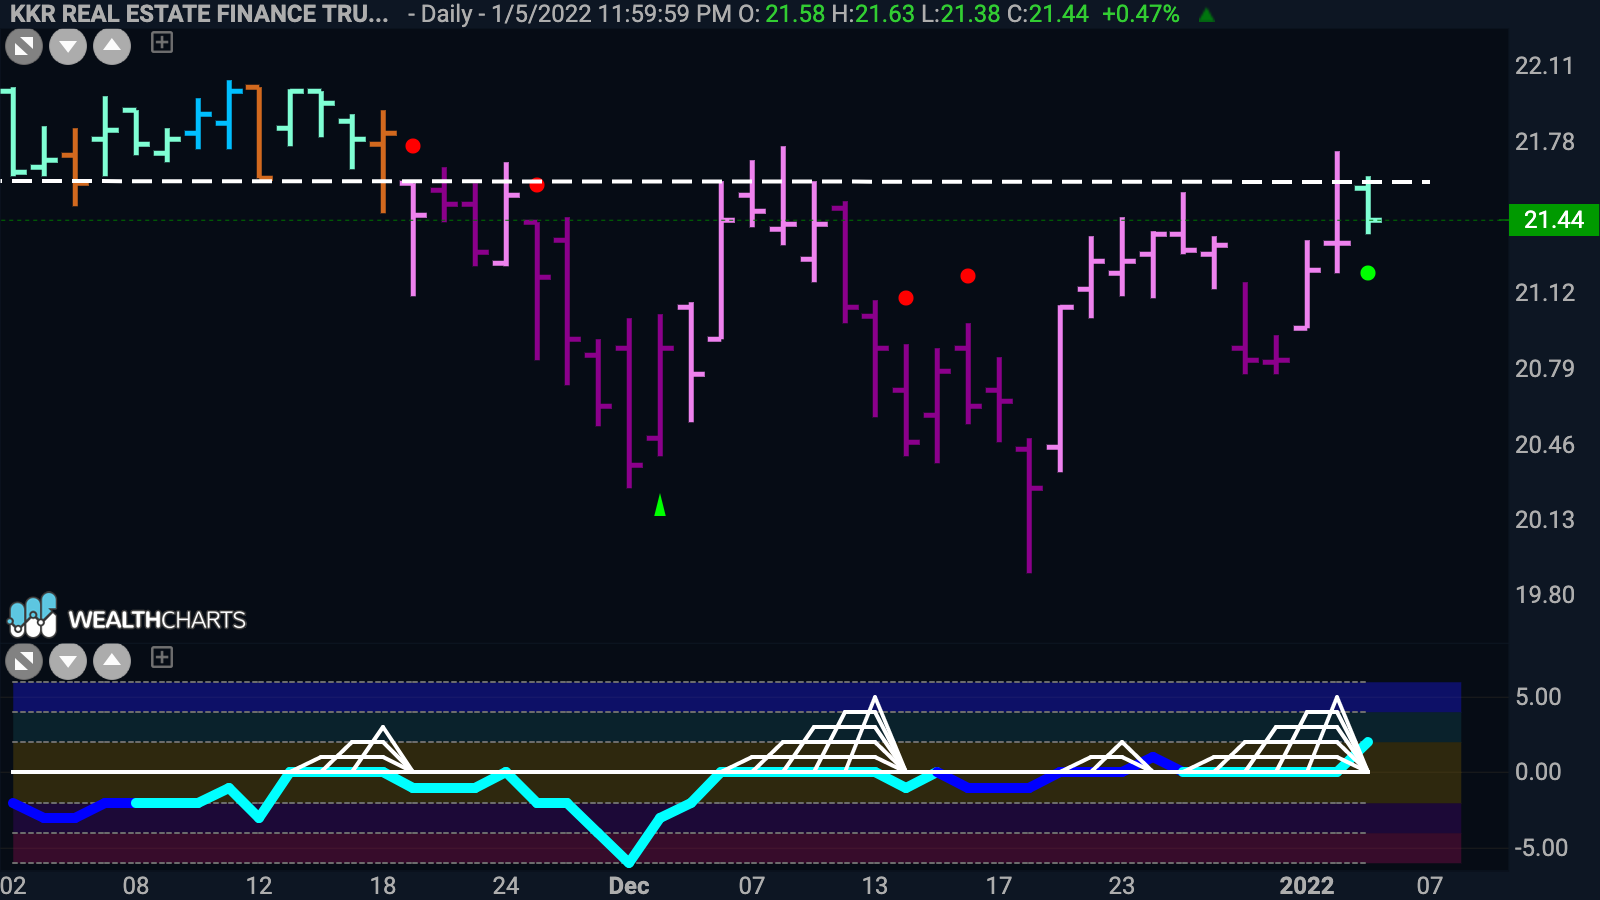
Task: Click the price panel plus-box icon
Action: pos(162,42)
